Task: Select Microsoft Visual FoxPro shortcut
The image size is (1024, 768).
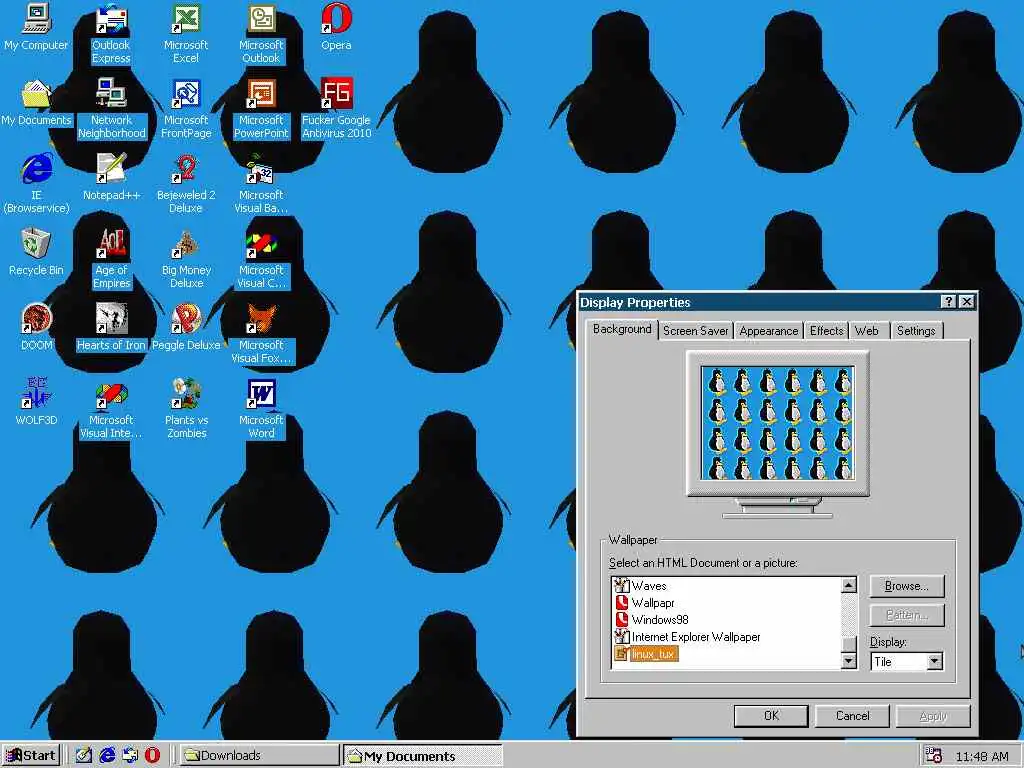Action: pos(261,334)
